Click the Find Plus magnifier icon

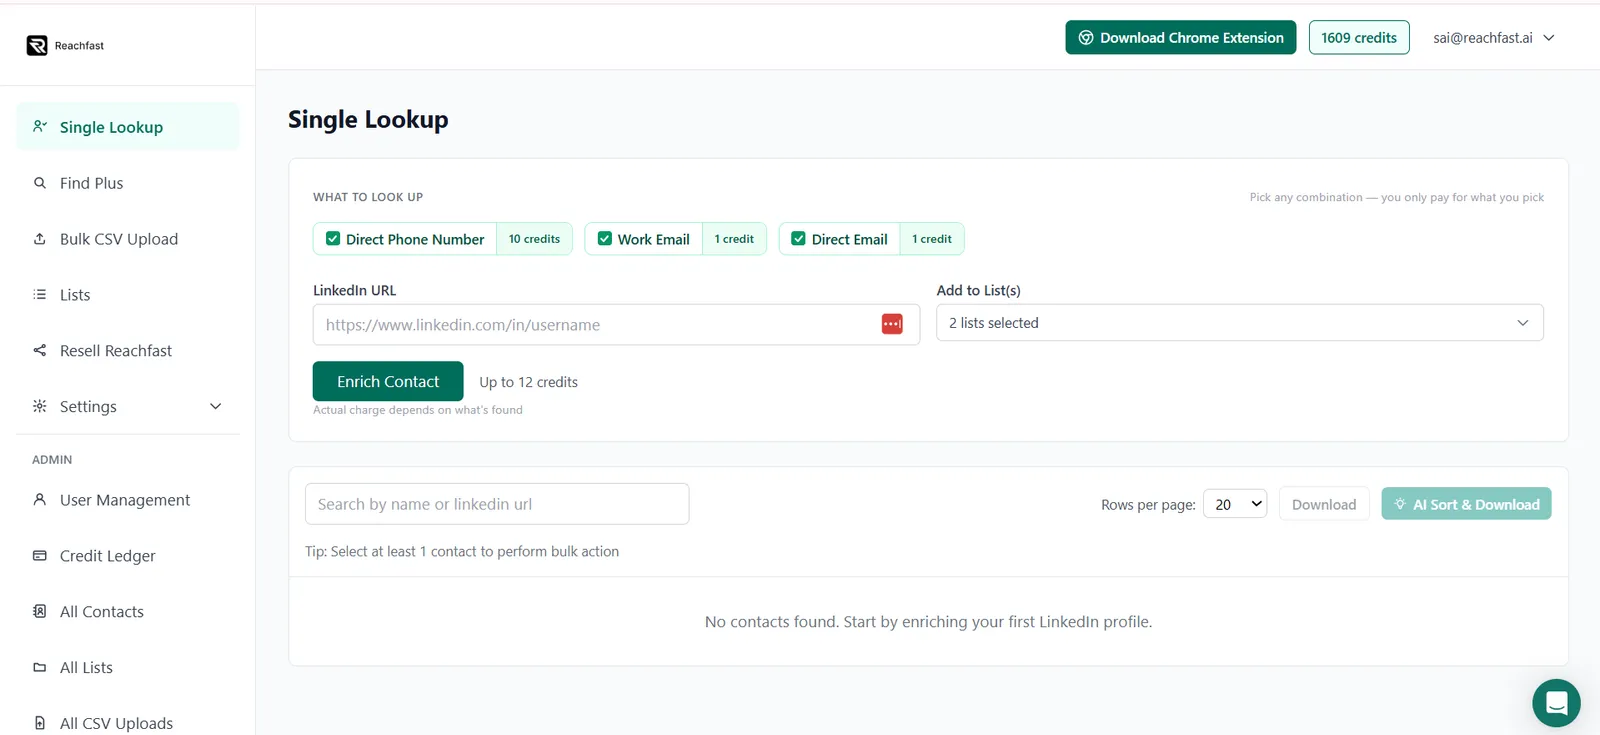[x=40, y=183]
